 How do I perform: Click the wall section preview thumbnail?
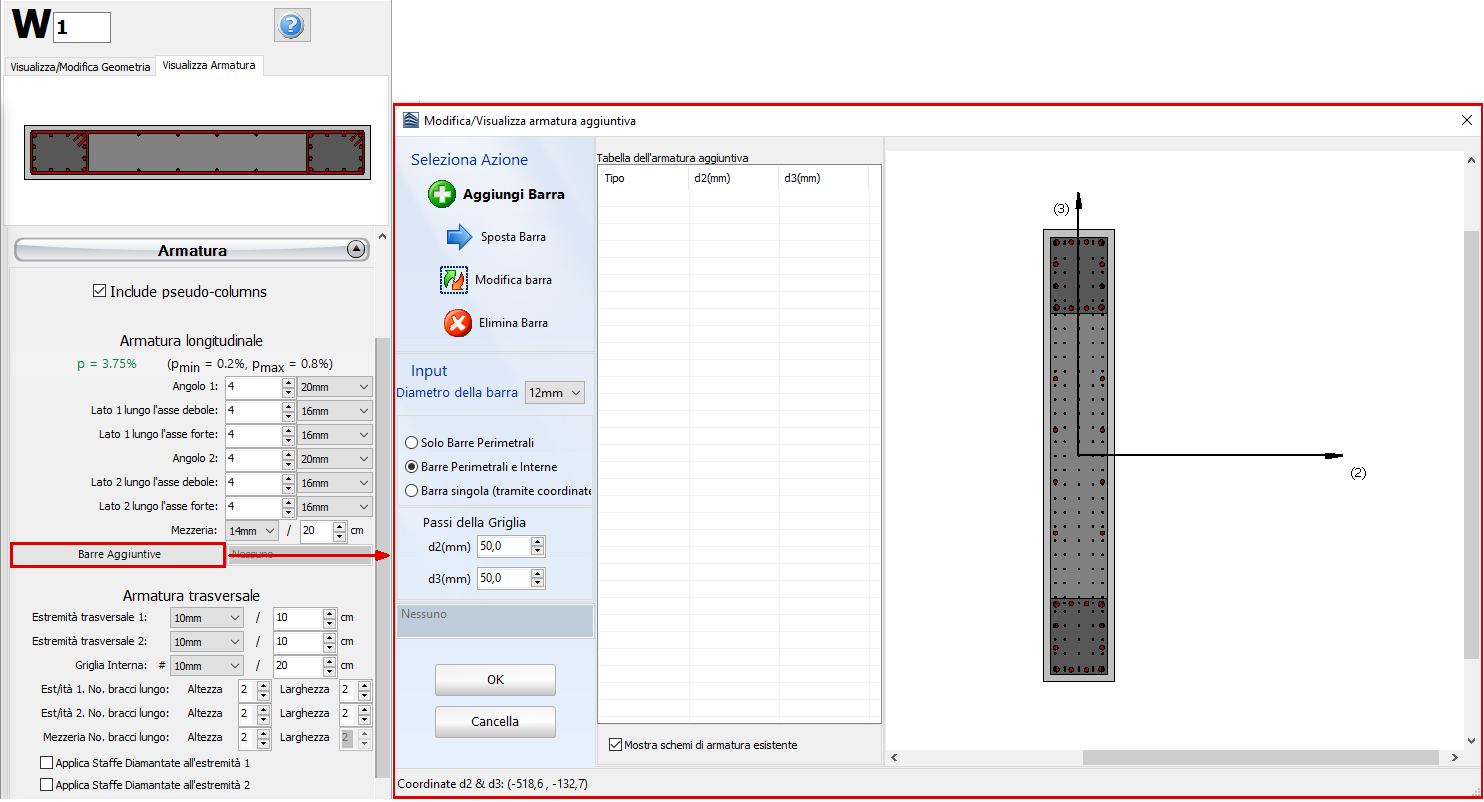pyautogui.click(x=197, y=152)
